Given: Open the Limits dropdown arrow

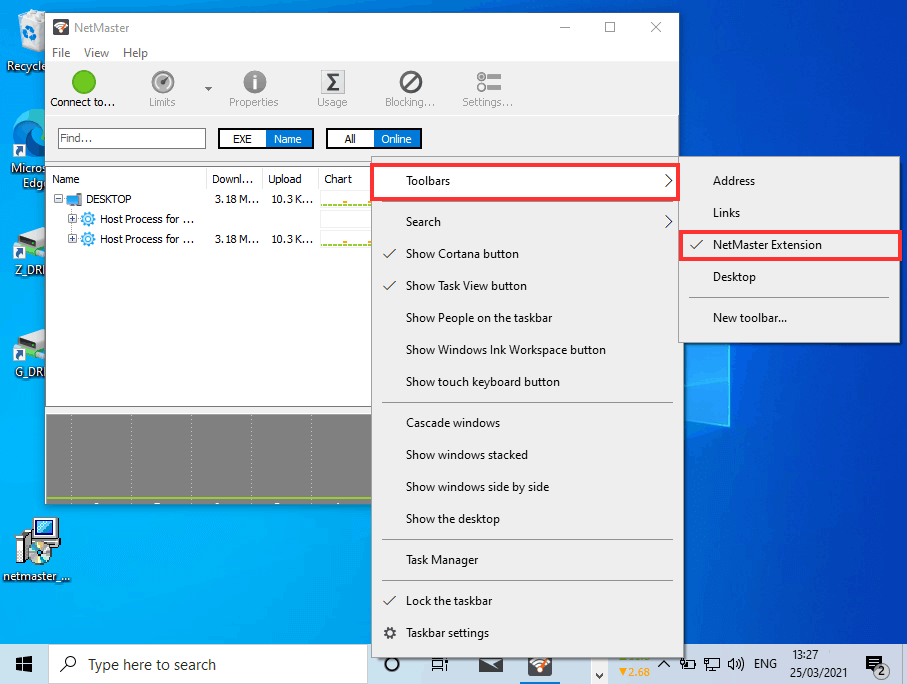Looking at the screenshot, I should click(x=208, y=89).
